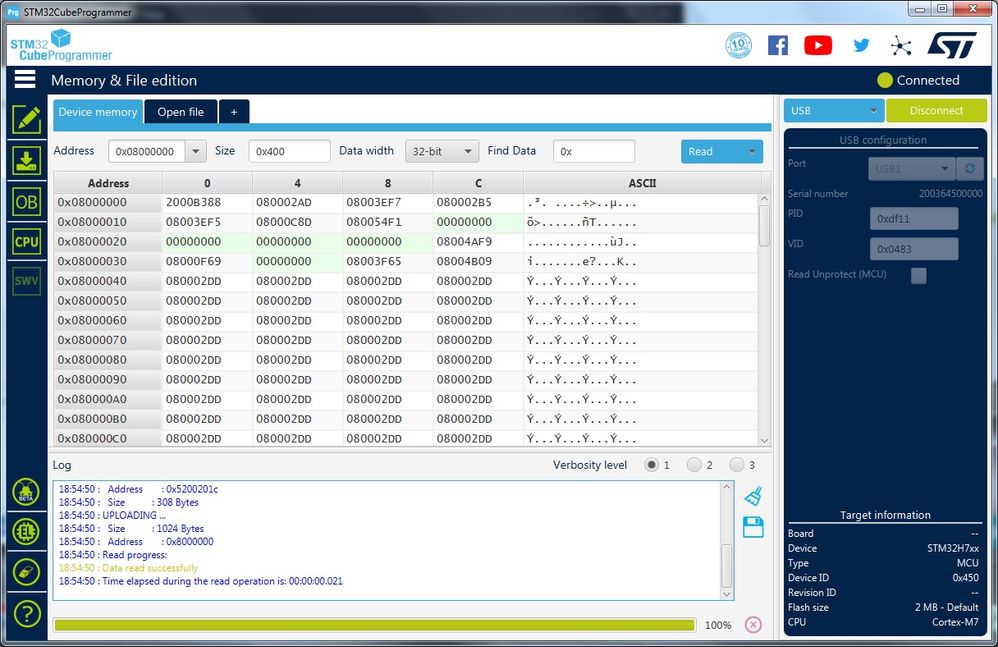The width and height of the screenshot is (998, 647).
Task: Click the 100% progress bar
Action: pos(374,625)
